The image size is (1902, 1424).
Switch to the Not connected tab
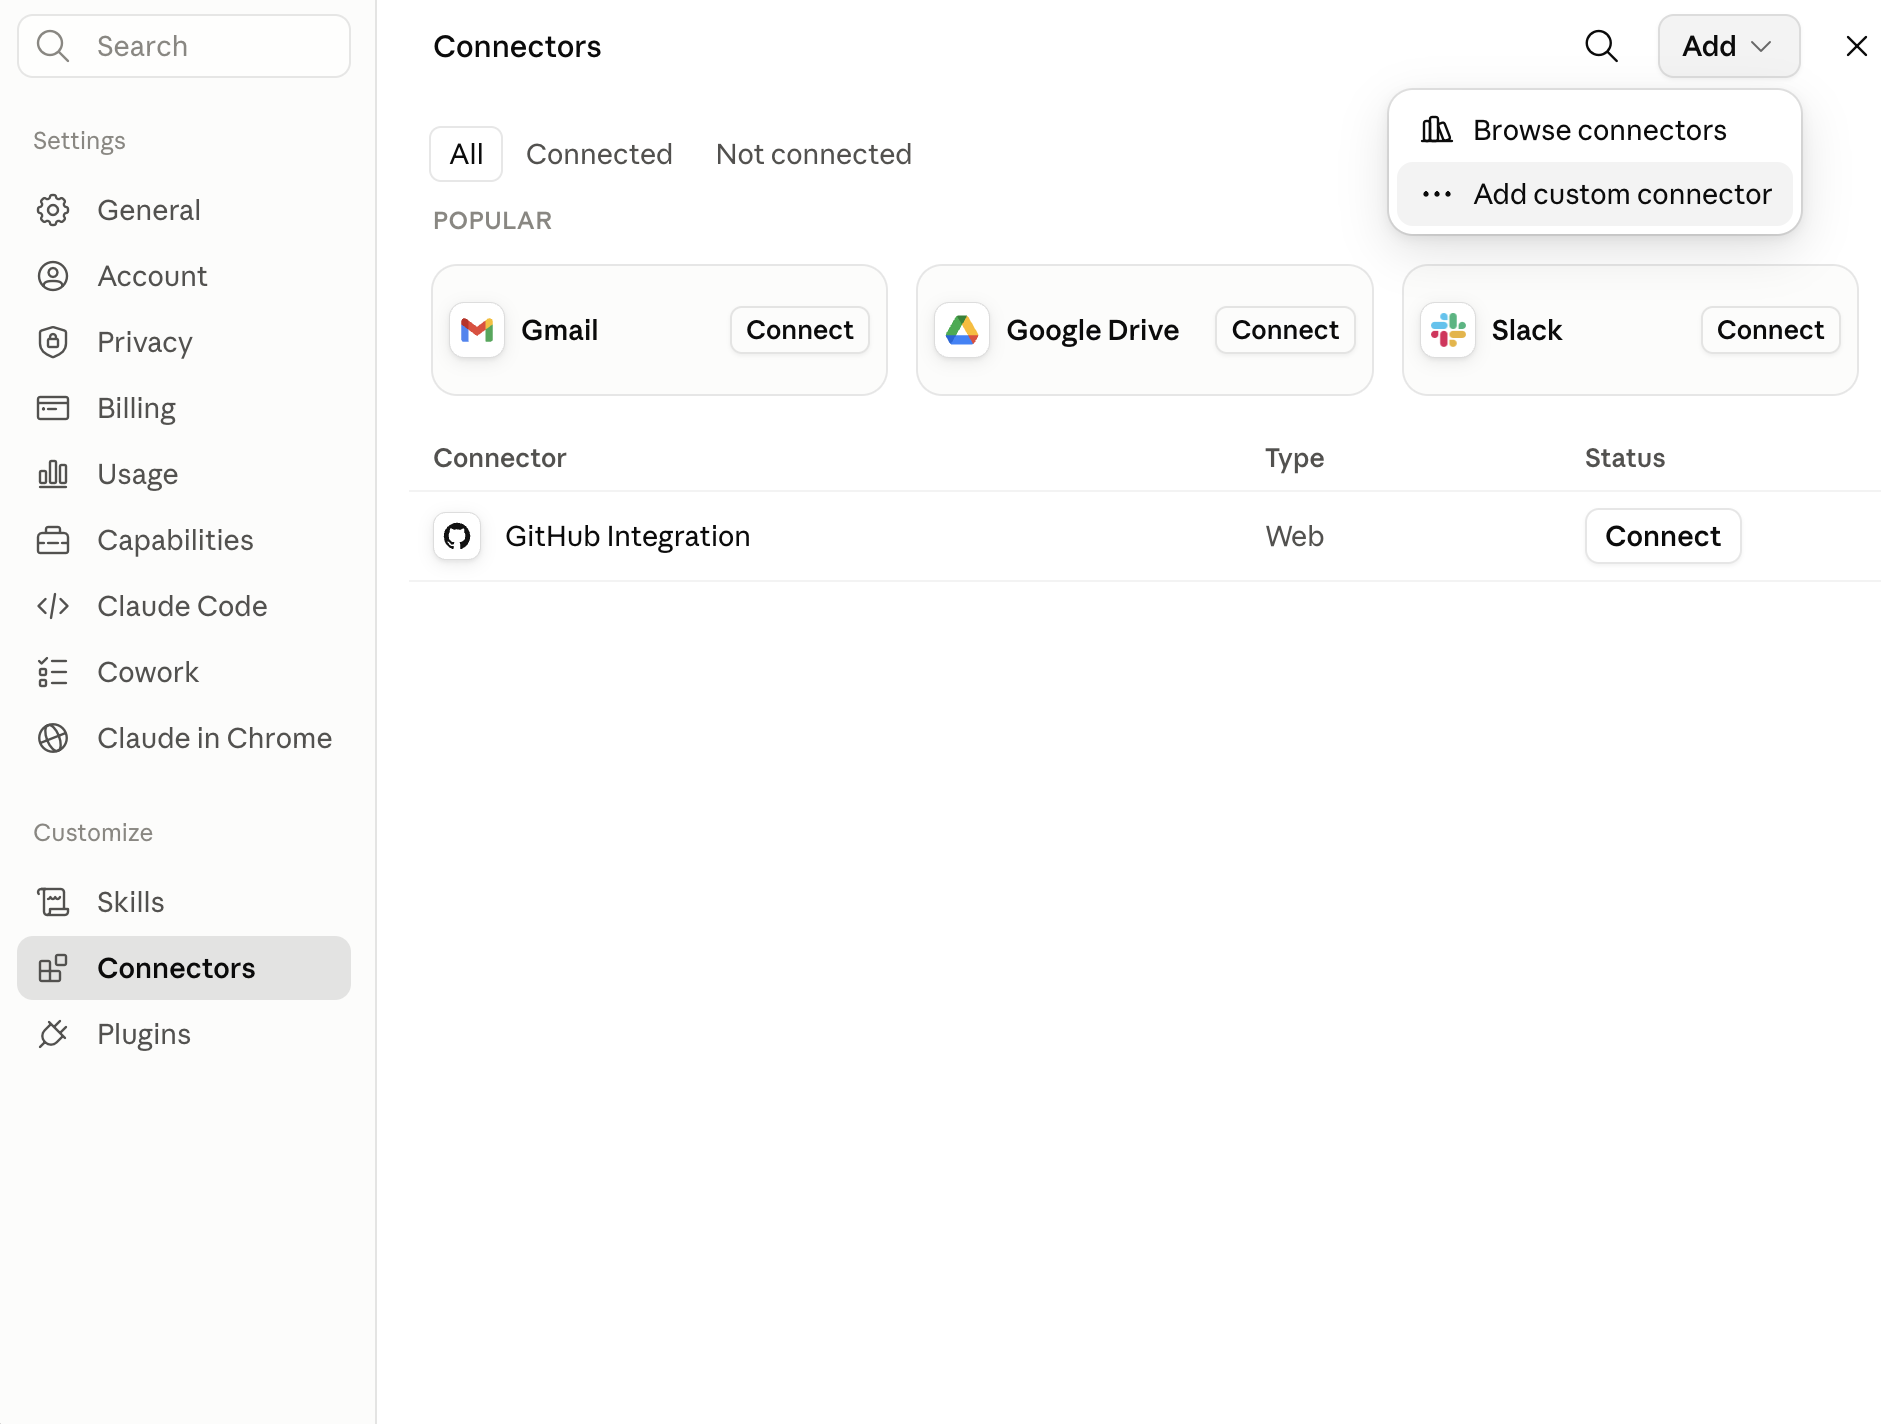814,154
